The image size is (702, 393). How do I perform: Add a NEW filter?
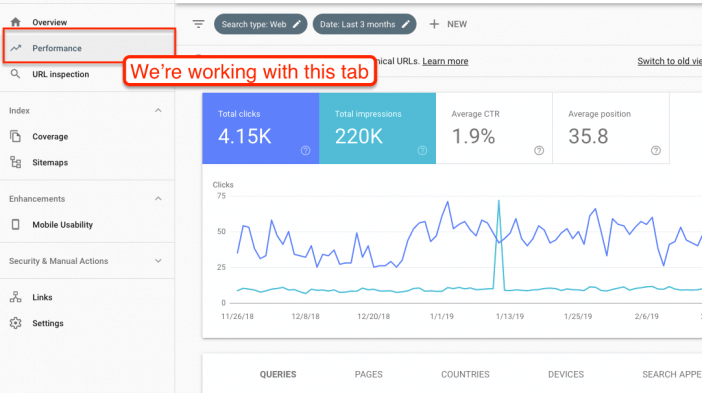click(x=448, y=24)
